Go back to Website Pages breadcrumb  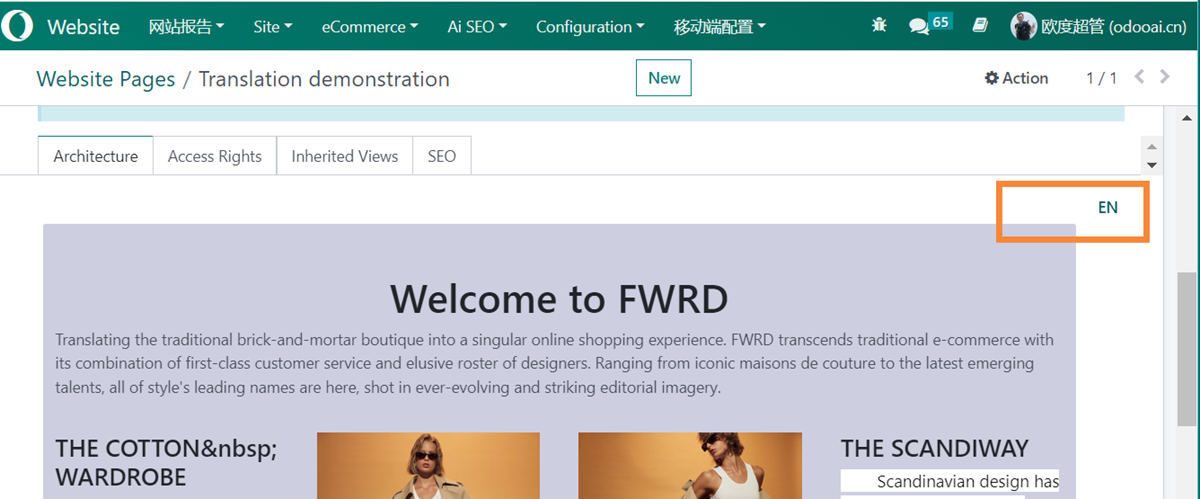click(106, 79)
